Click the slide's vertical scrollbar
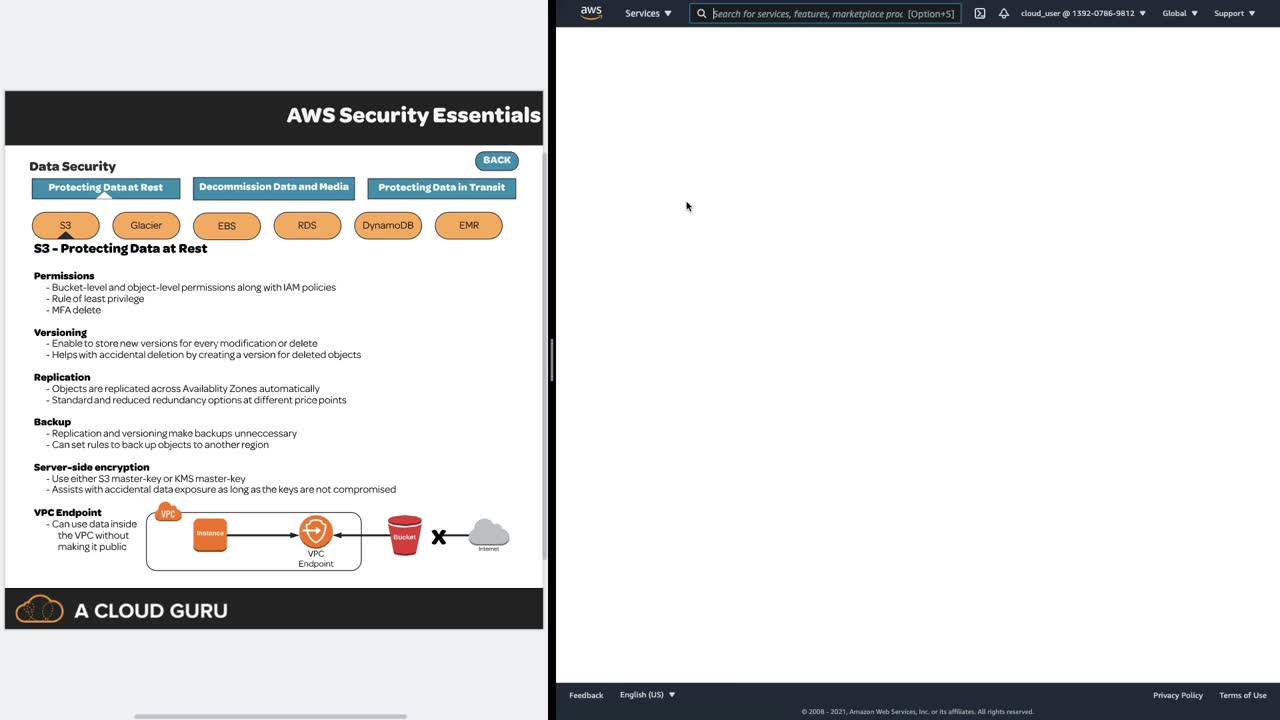The width and height of the screenshot is (1280, 720). click(544, 355)
